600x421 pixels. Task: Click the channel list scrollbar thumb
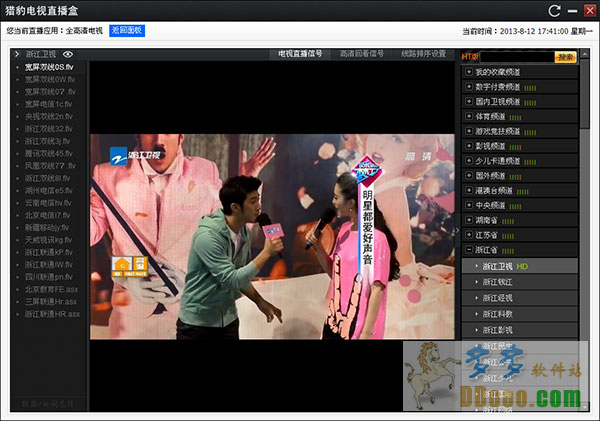coord(584,94)
